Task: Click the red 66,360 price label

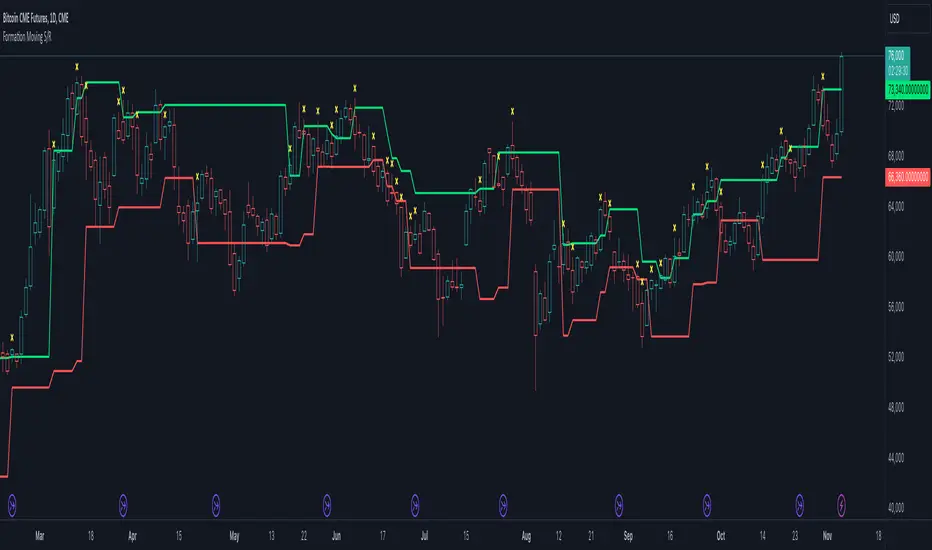Action: (x=908, y=177)
